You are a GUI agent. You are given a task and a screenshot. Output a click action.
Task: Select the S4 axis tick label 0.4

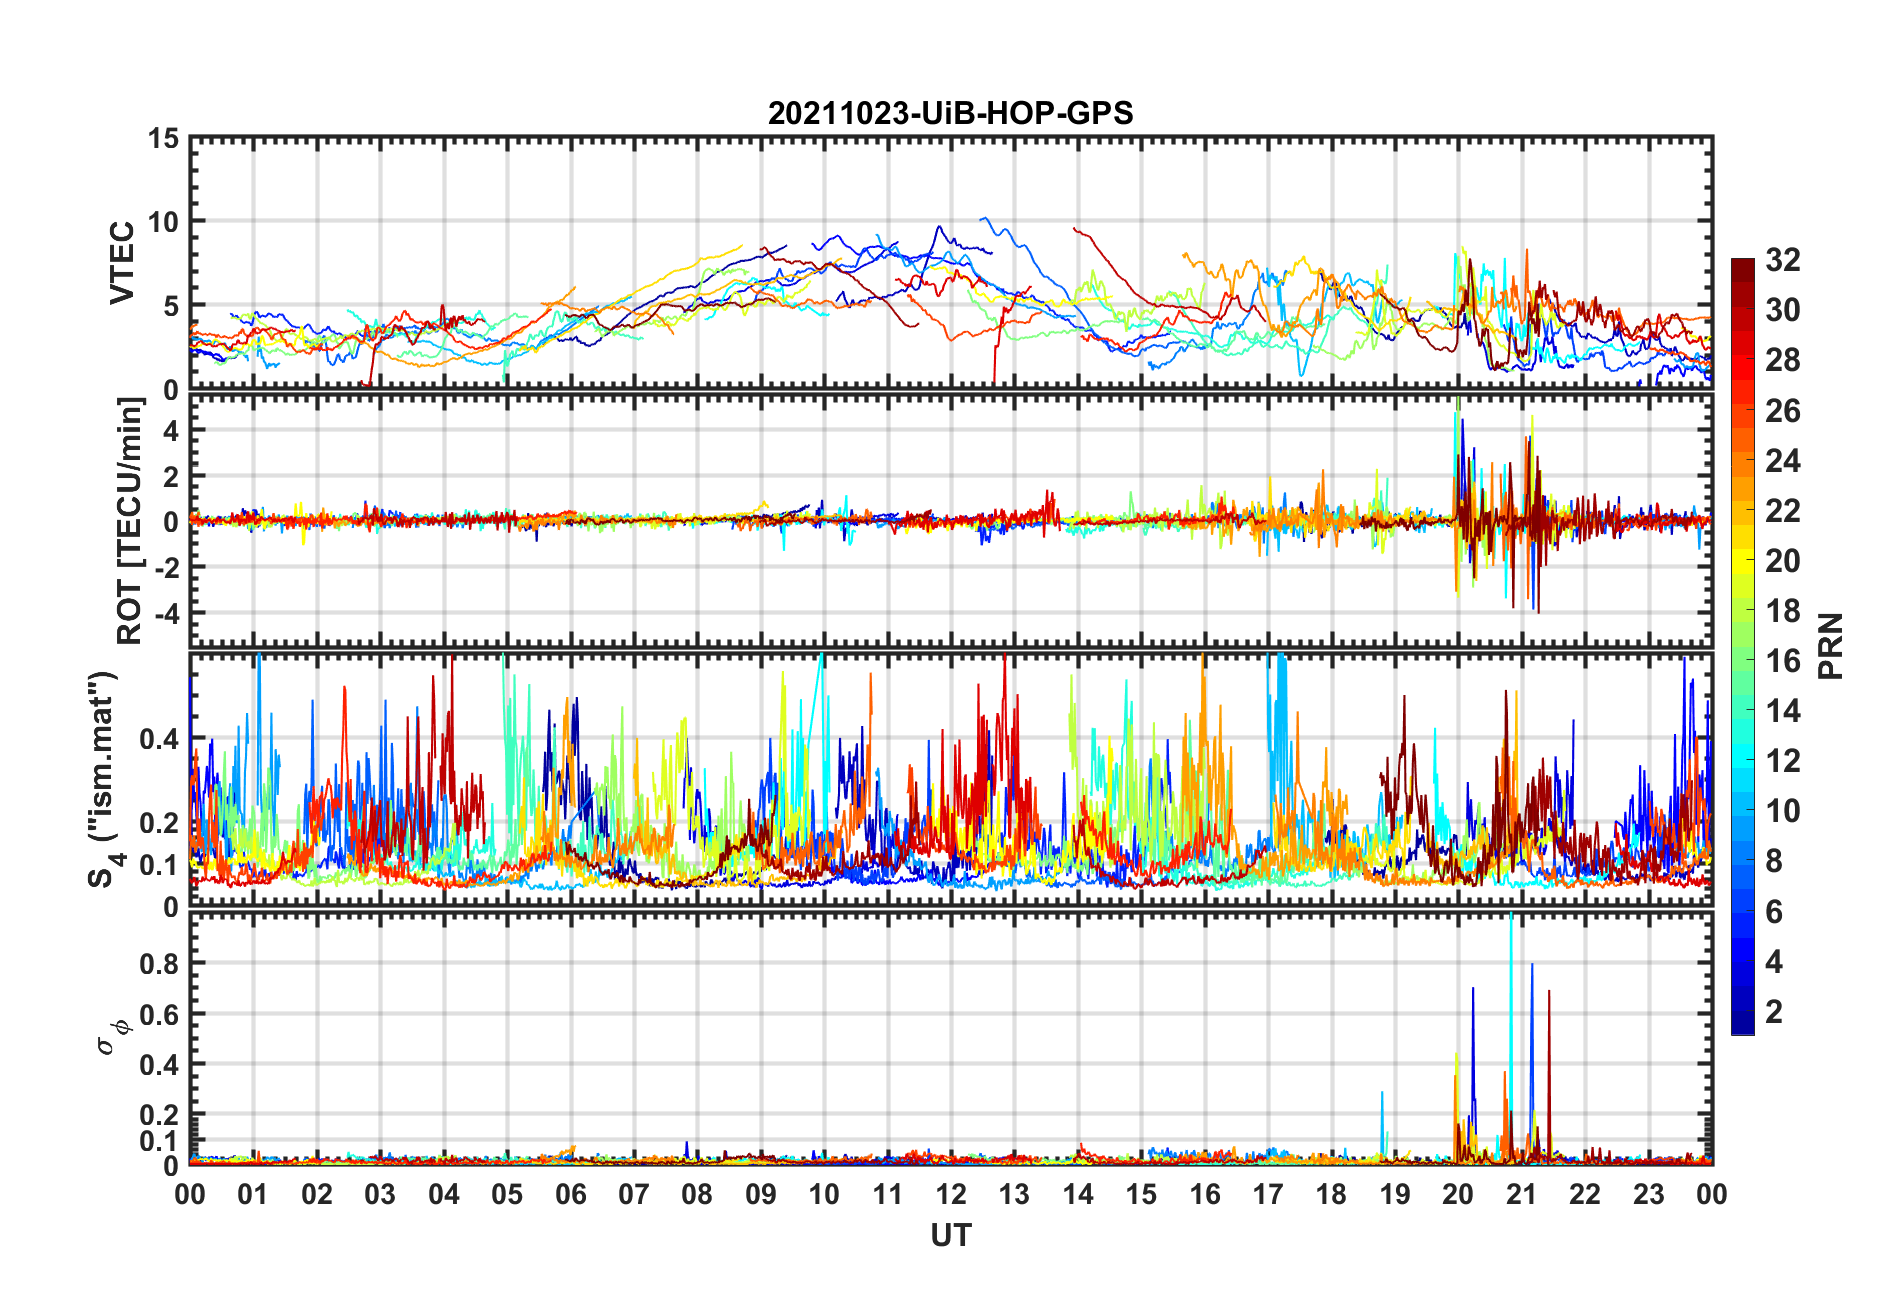coord(159,739)
